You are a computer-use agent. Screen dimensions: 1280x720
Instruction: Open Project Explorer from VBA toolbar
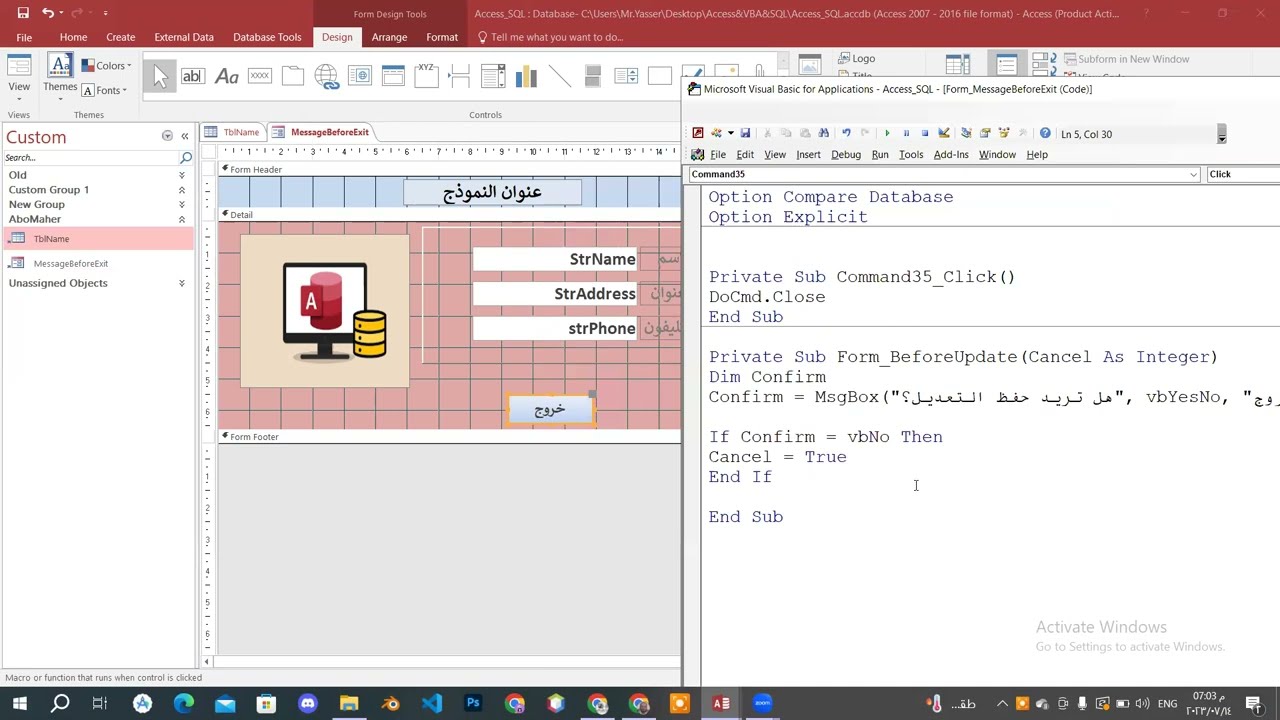pos(966,133)
